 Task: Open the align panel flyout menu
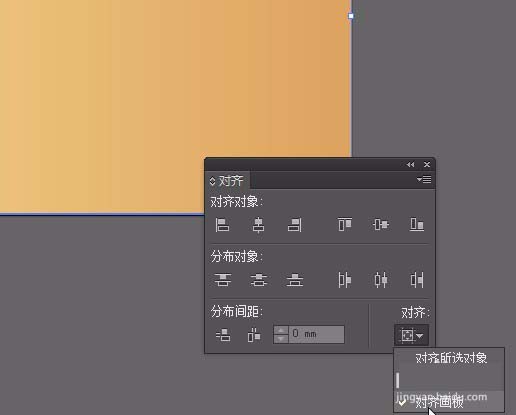tap(424, 180)
